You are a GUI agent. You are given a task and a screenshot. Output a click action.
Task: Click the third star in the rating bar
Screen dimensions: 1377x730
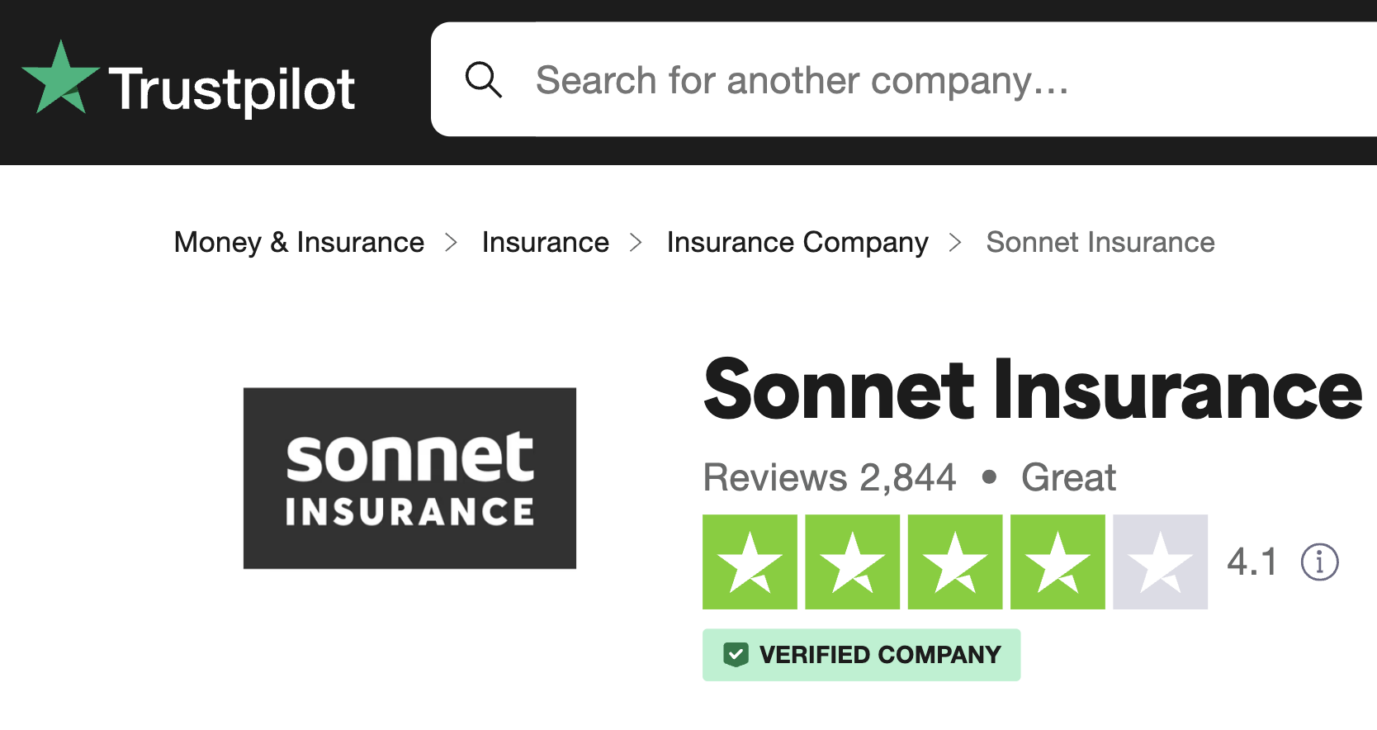click(954, 561)
